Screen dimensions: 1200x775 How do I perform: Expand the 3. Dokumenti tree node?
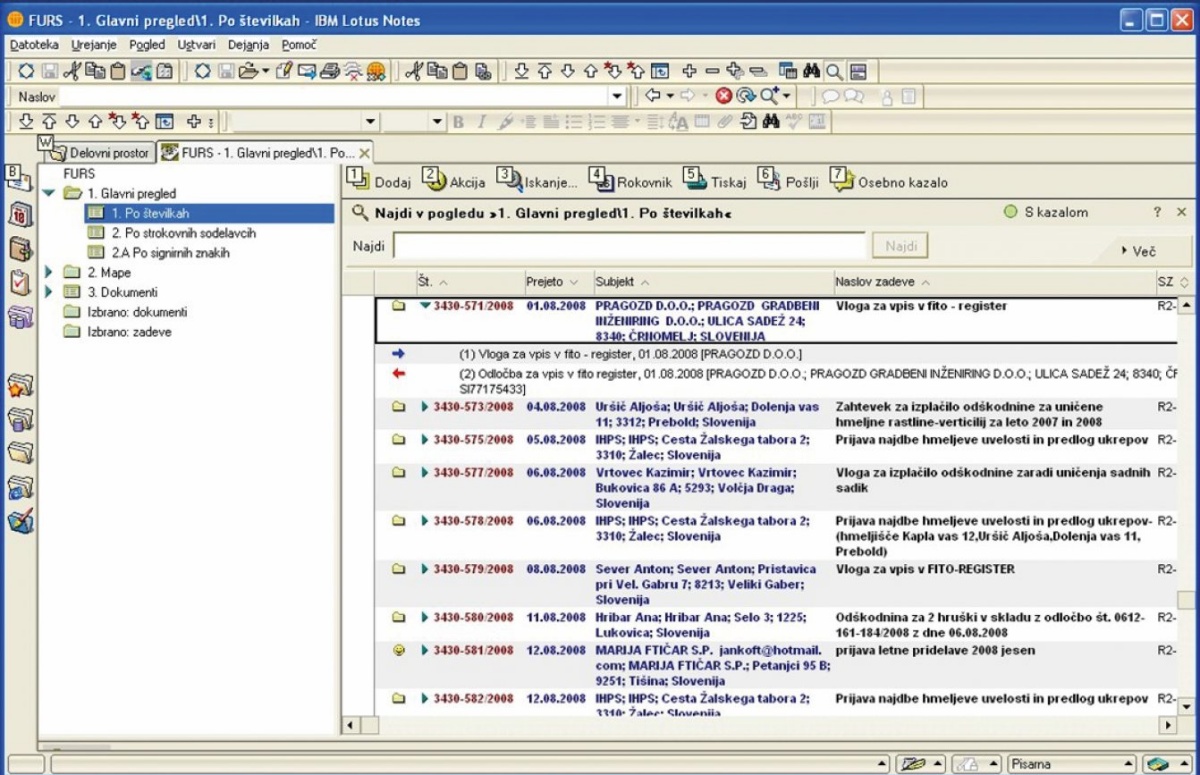pos(48,292)
